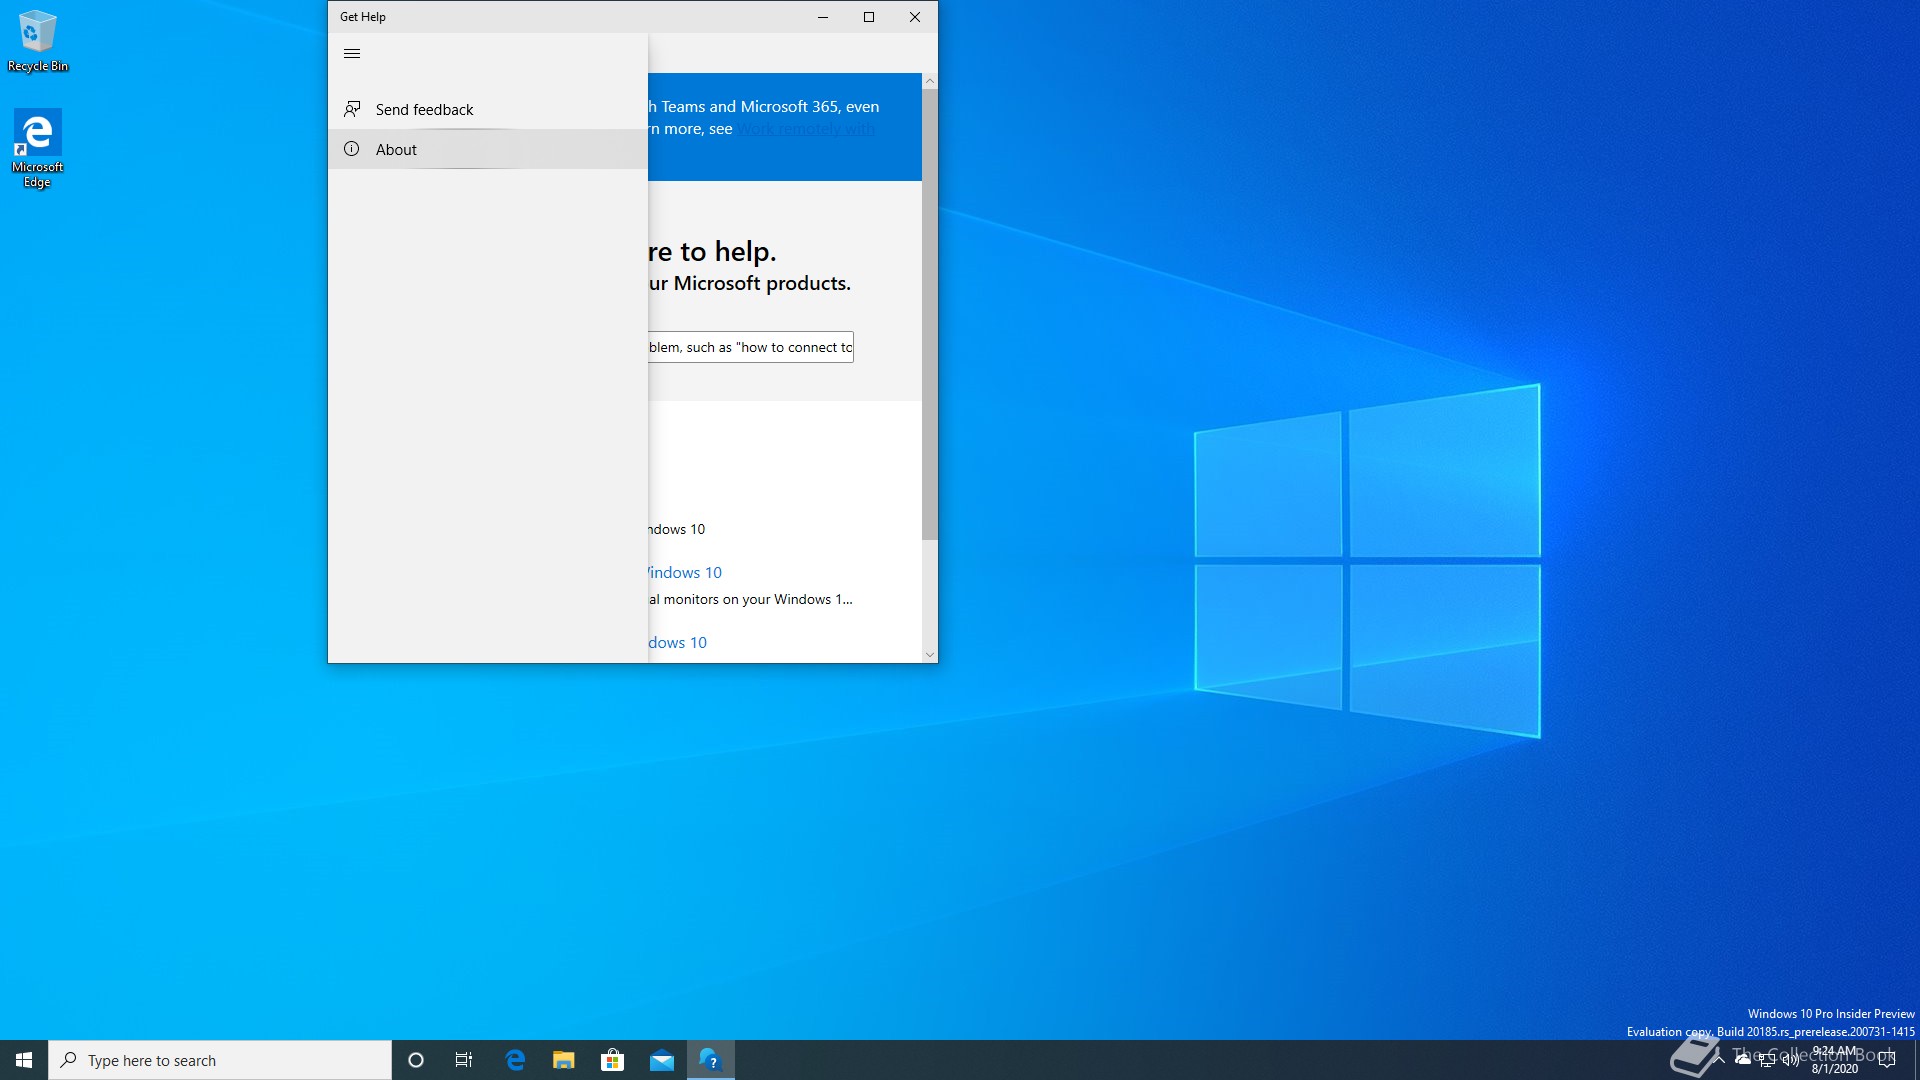The height and width of the screenshot is (1080, 1920).
Task: Open the About page
Action: click(488, 149)
